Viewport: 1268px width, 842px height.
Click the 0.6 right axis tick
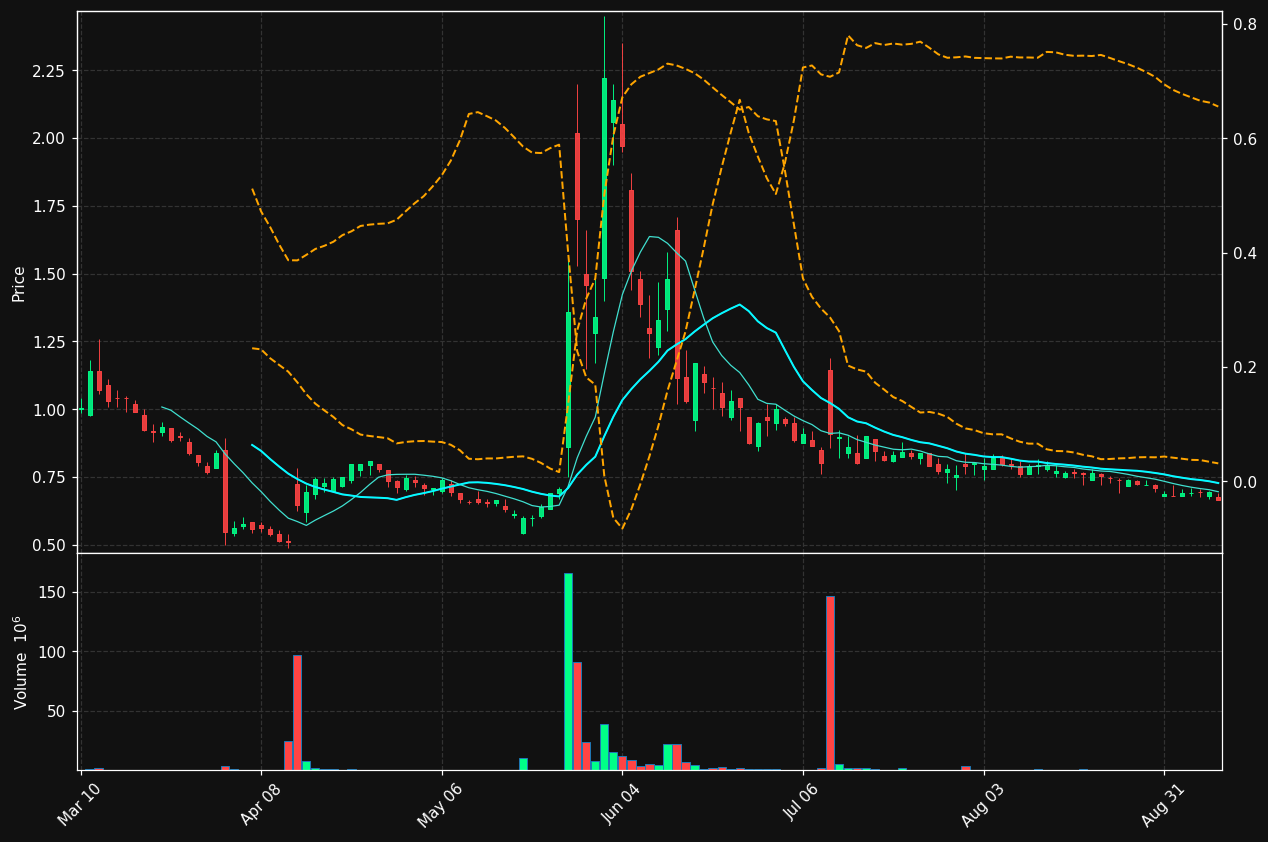click(1244, 139)
